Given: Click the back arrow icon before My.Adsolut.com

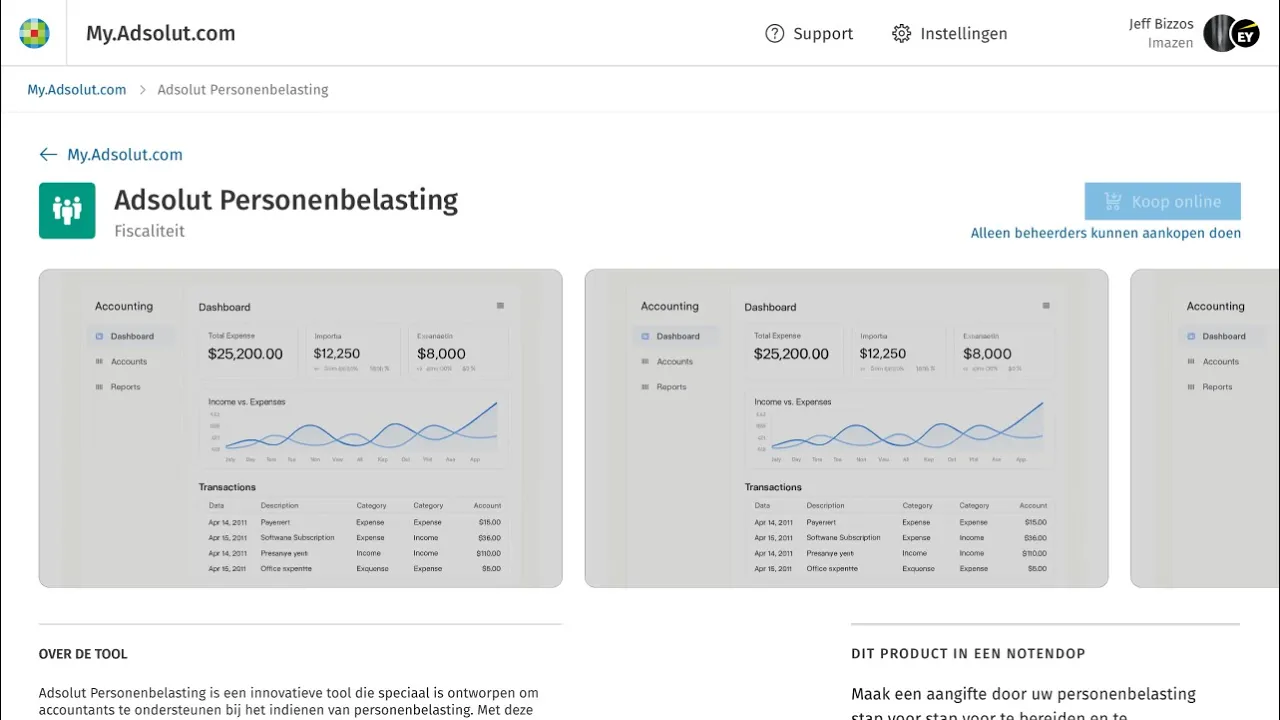Looking at the screenshot, I should tap(48, 154).
